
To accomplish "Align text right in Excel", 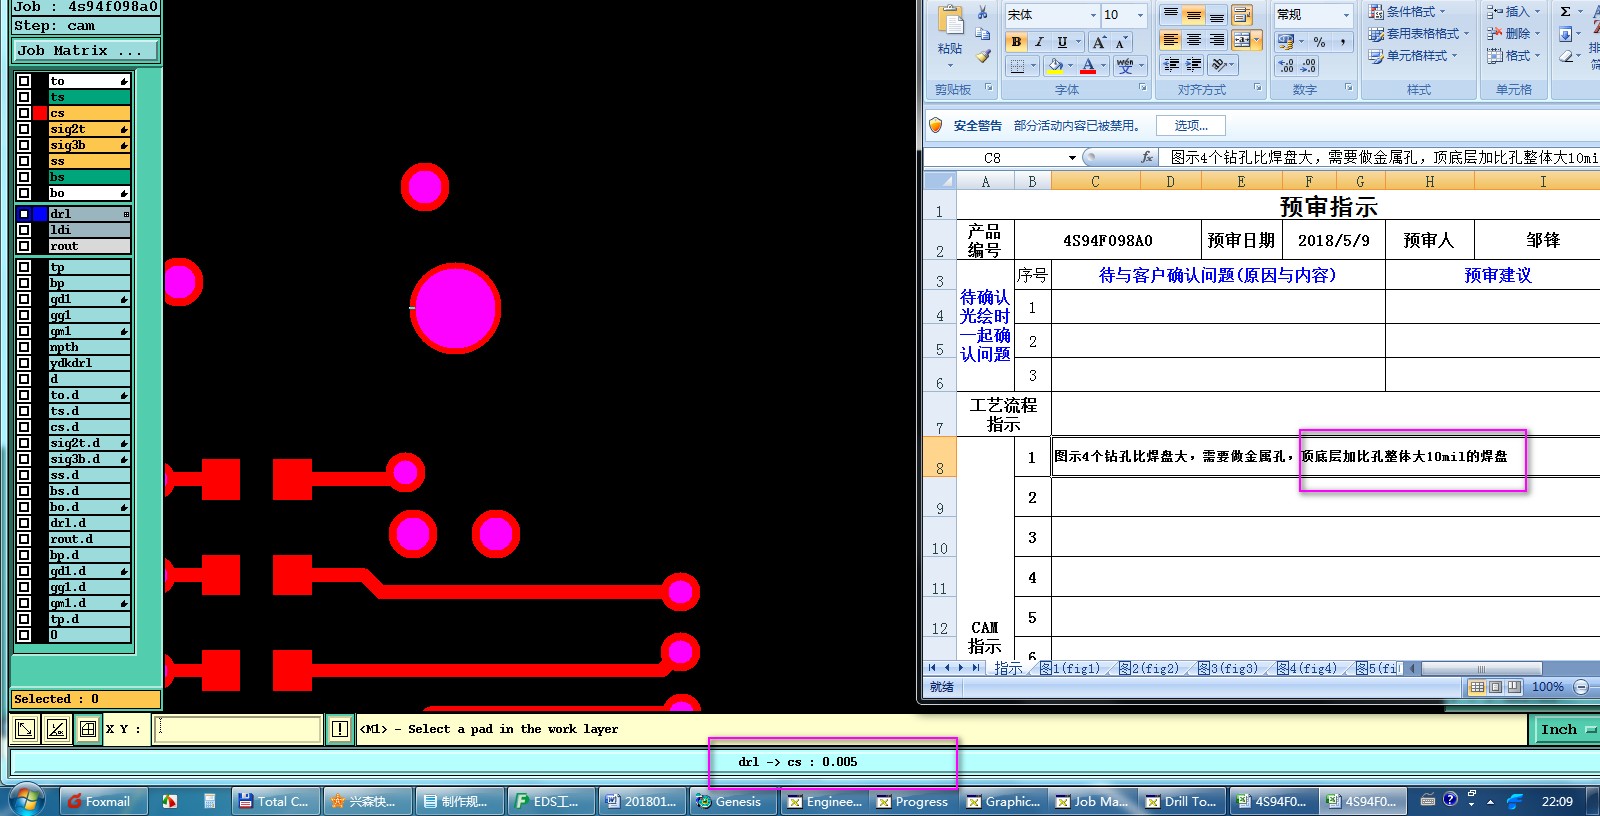I will click(1216, 40).
